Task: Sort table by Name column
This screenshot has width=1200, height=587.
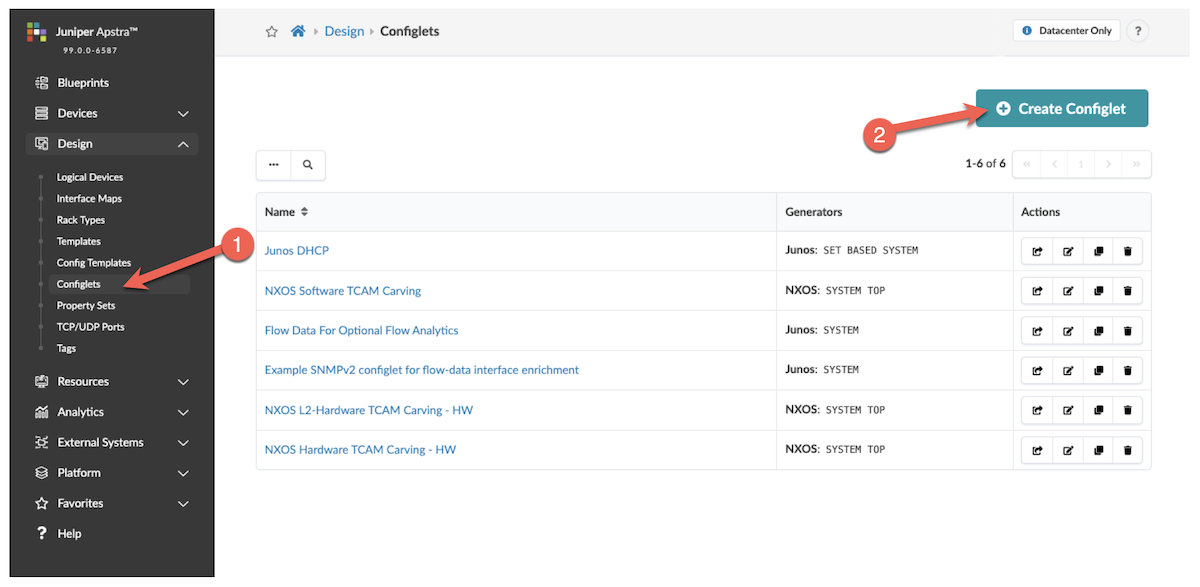Action: 286,212
